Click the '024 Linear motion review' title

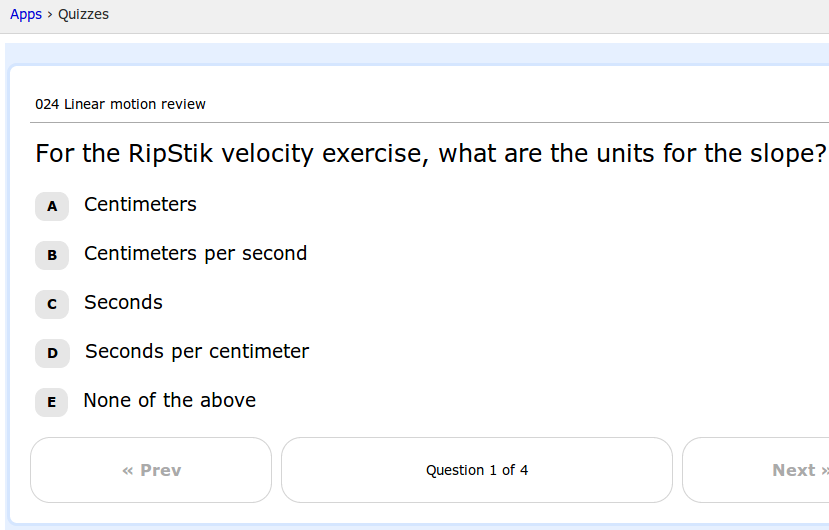tap(120, 104)
